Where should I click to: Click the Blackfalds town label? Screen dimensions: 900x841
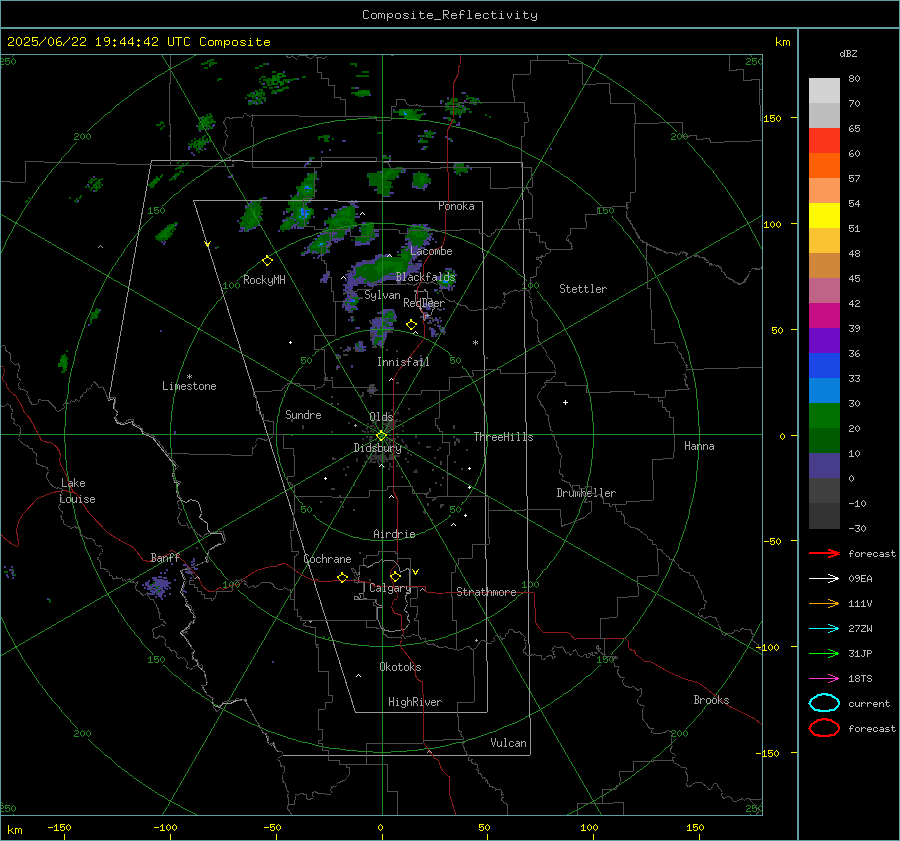[425, 277]
